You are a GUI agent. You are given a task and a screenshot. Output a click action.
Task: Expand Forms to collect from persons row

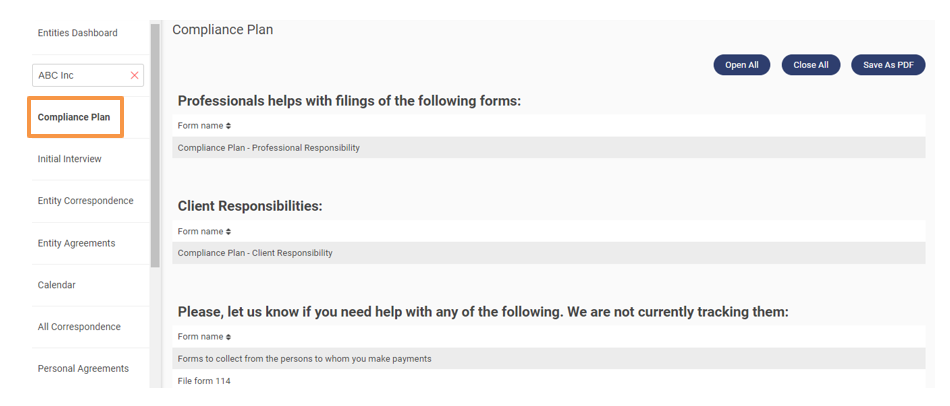tap(304, 359)
